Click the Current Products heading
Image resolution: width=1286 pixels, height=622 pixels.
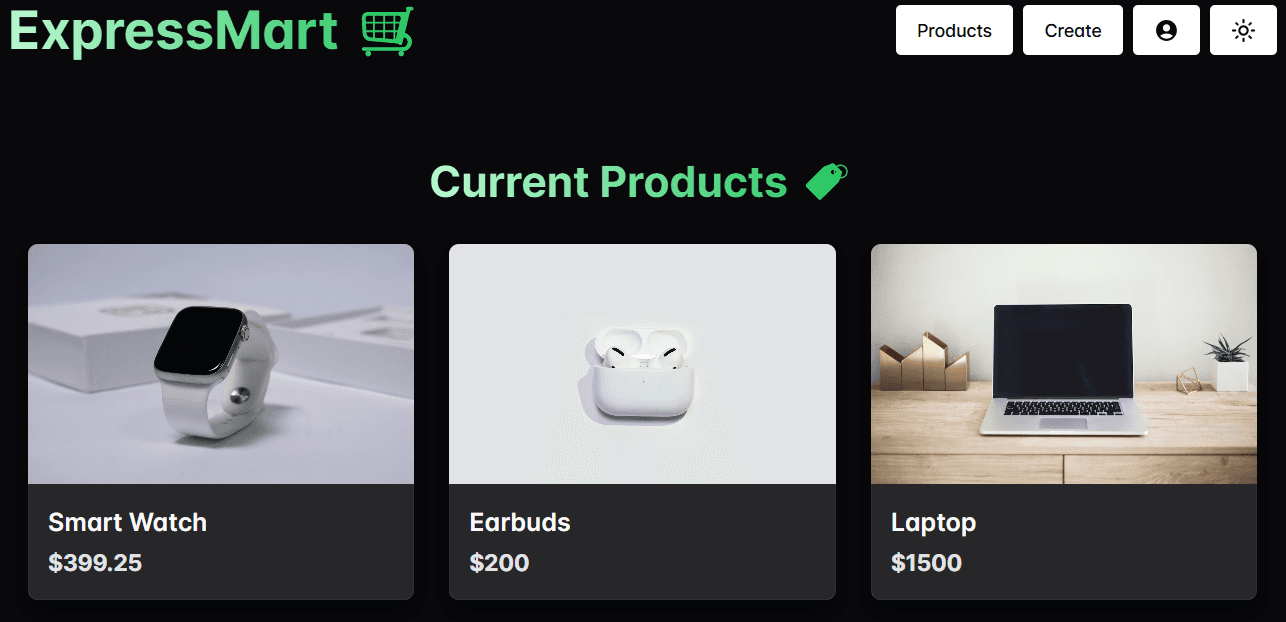tap(608, 182)
